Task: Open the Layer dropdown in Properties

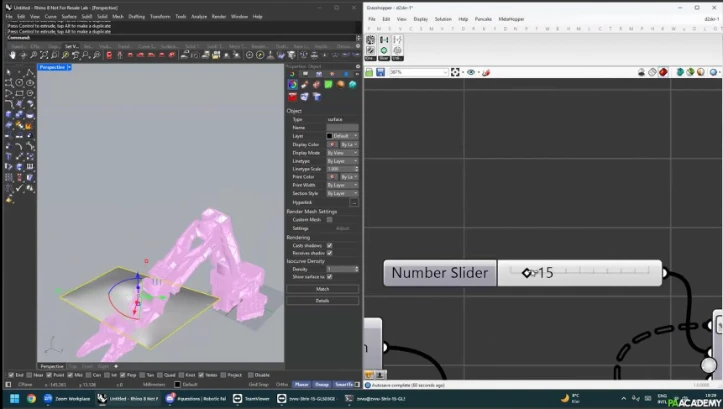Action: (x=343, y=135)
